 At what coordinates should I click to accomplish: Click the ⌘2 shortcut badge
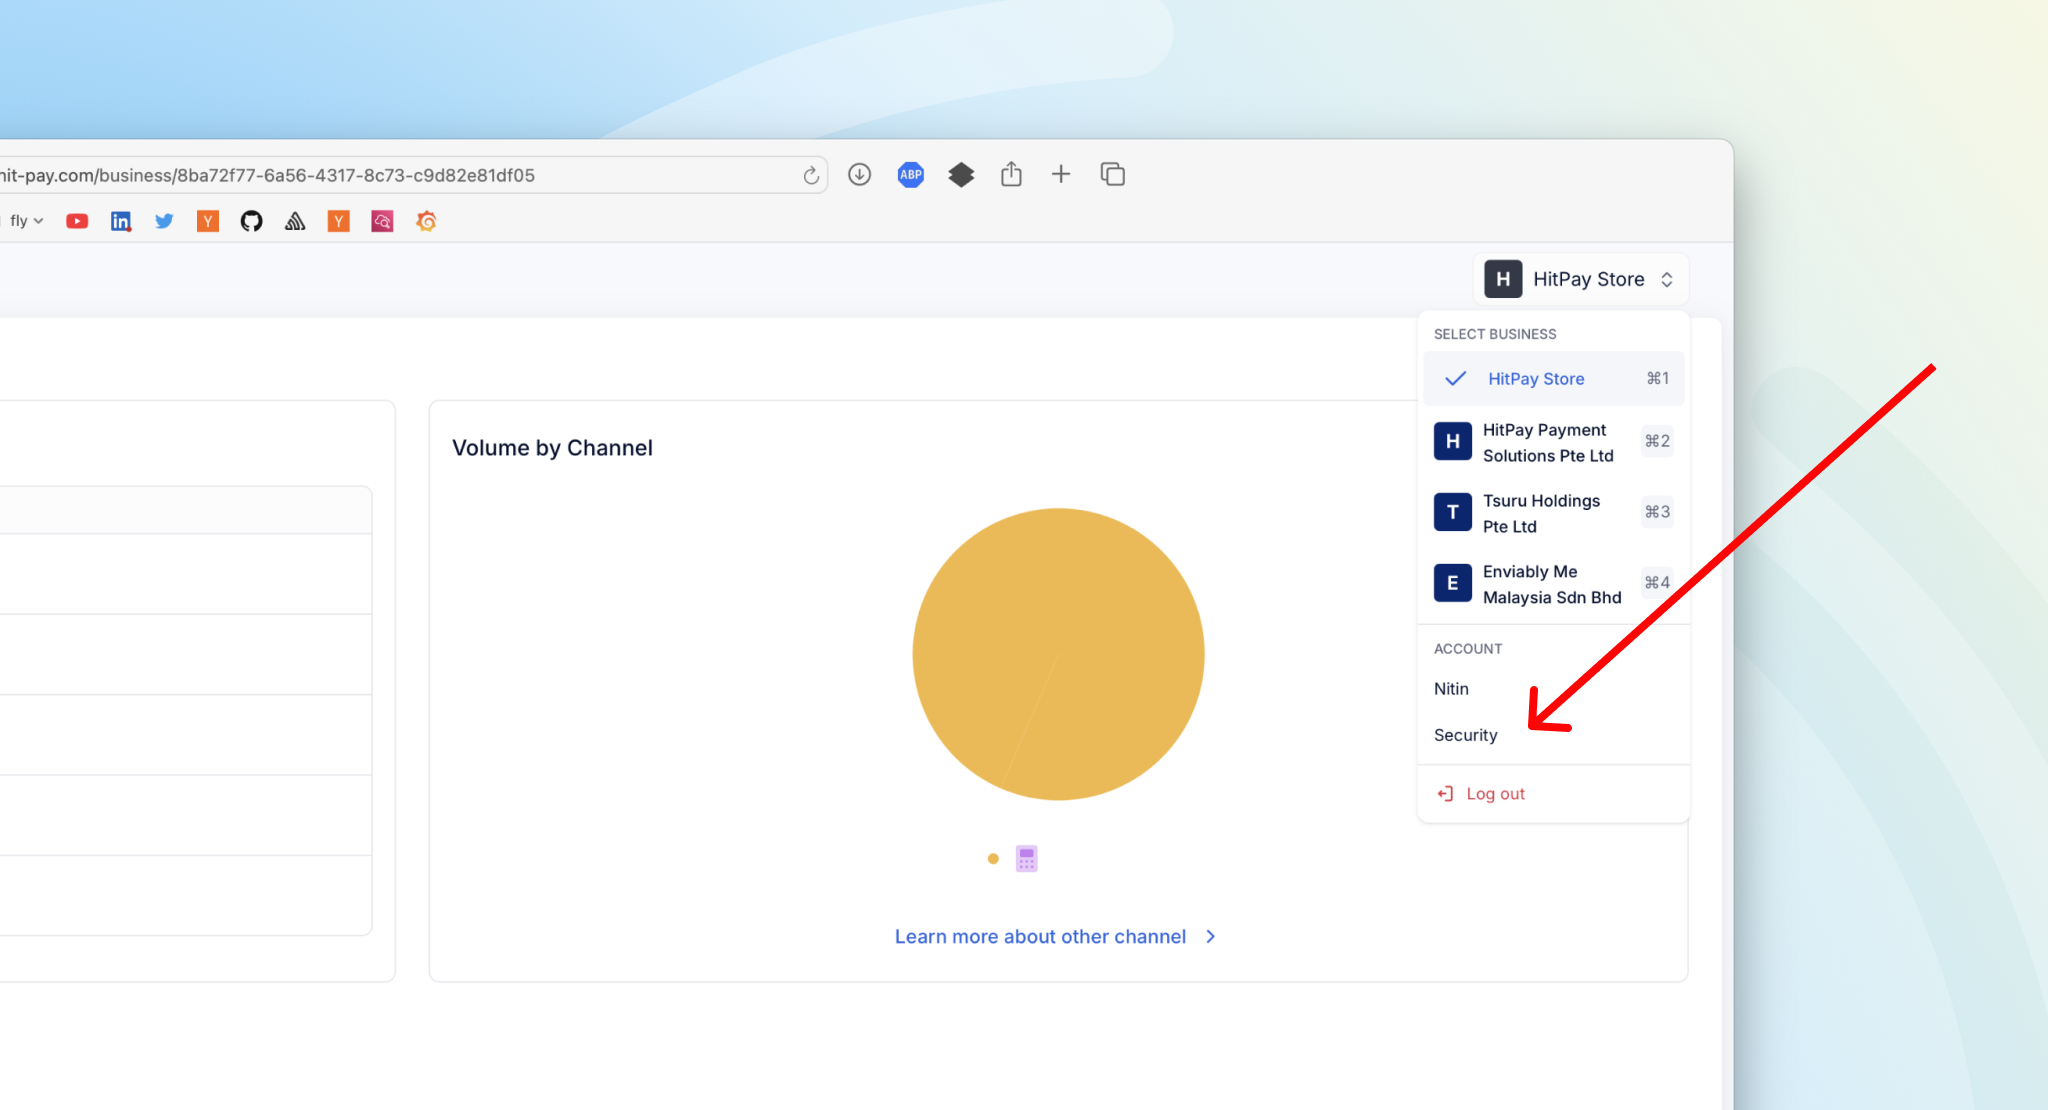pos(1657,441)
